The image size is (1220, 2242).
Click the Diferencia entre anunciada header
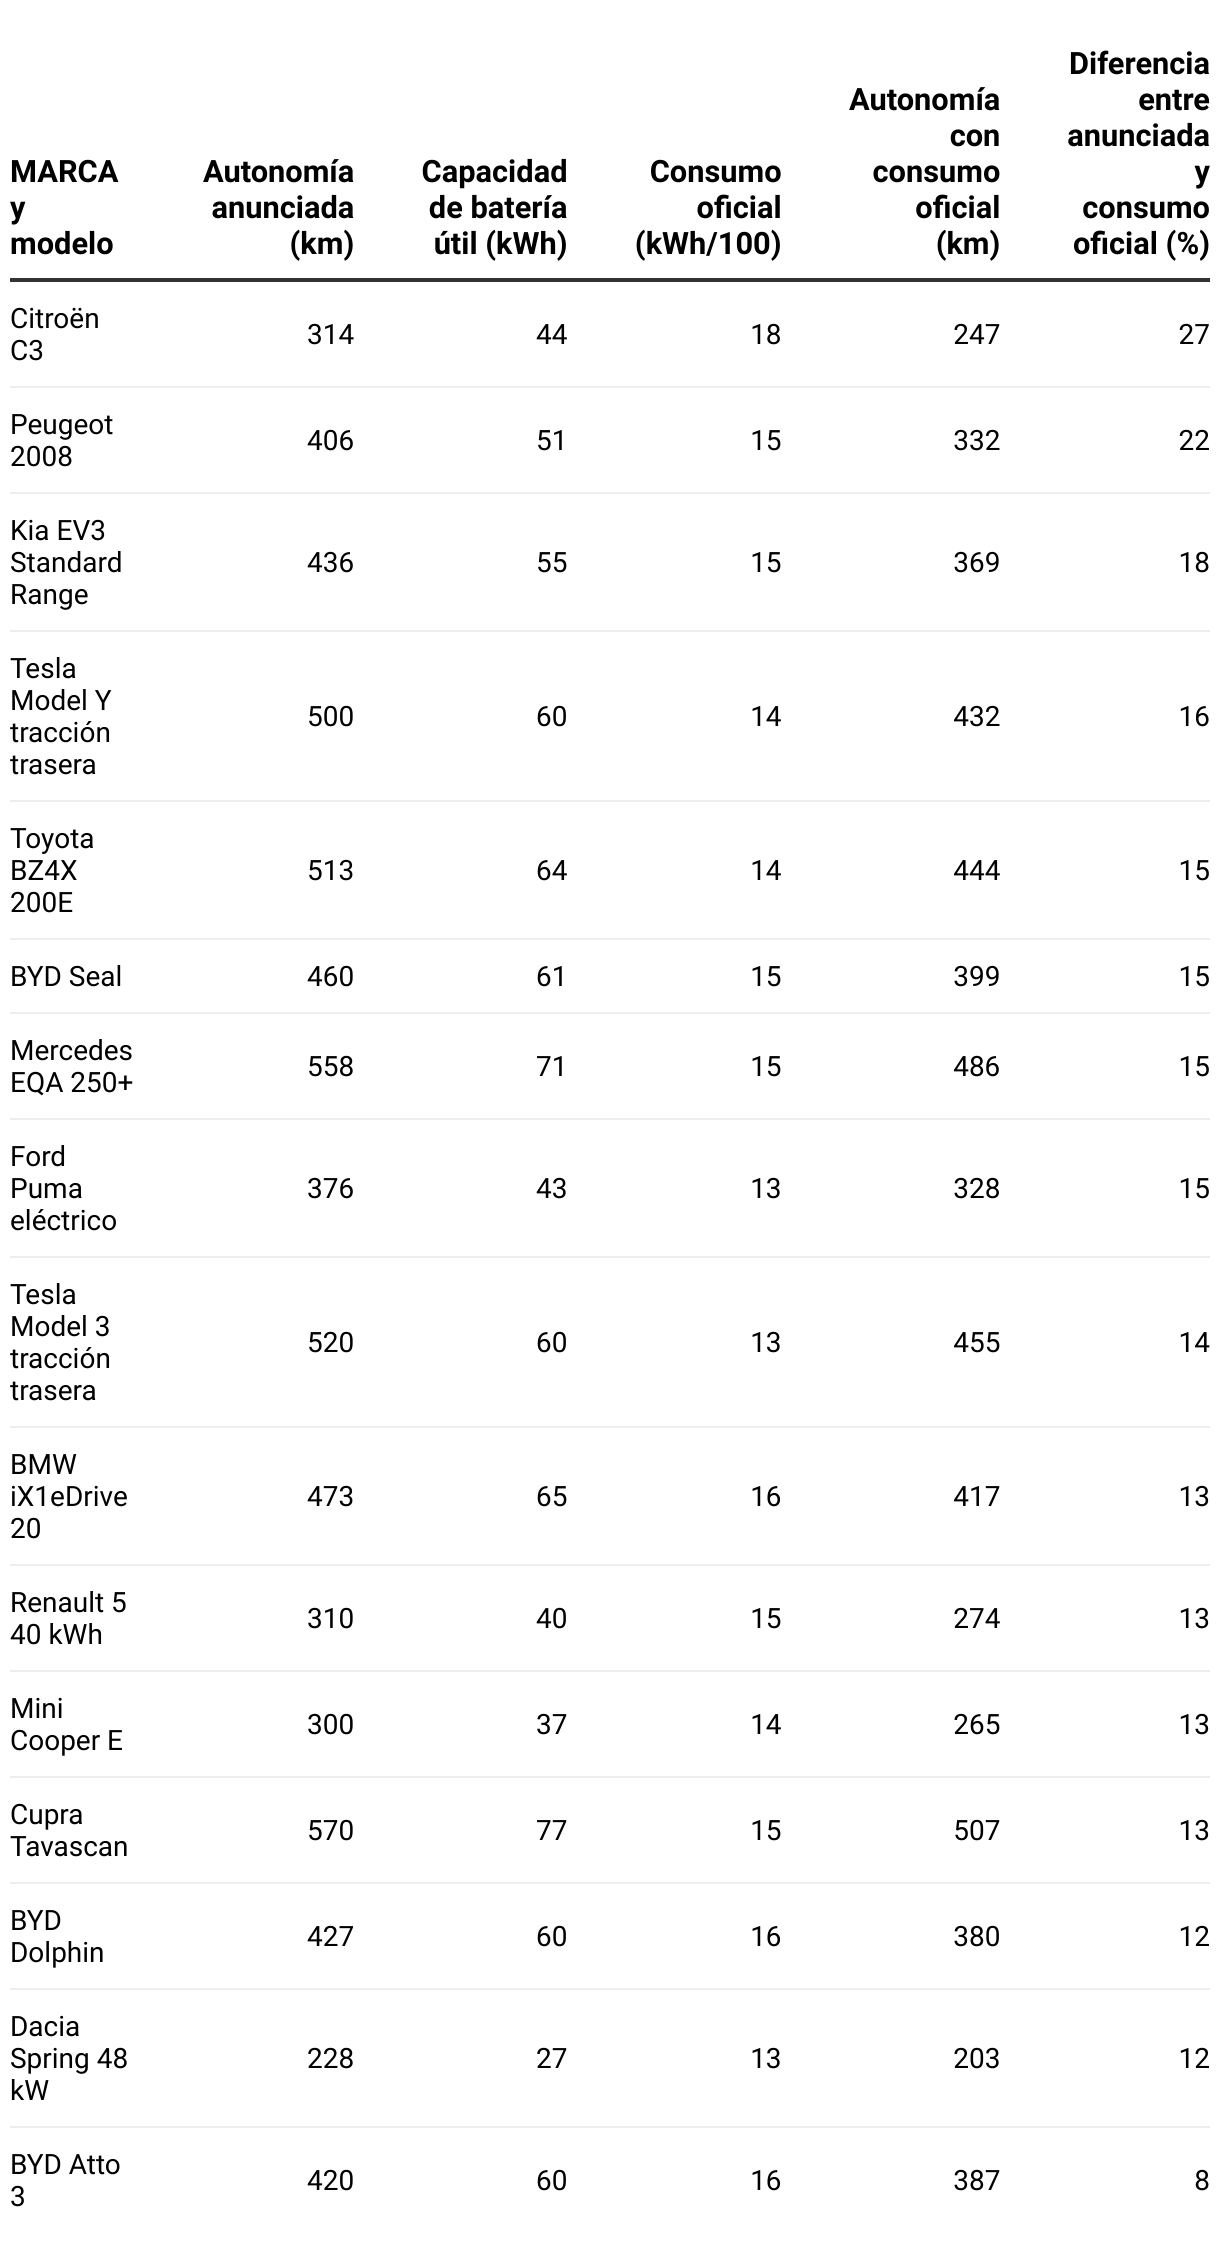[x=1138, y=153]
